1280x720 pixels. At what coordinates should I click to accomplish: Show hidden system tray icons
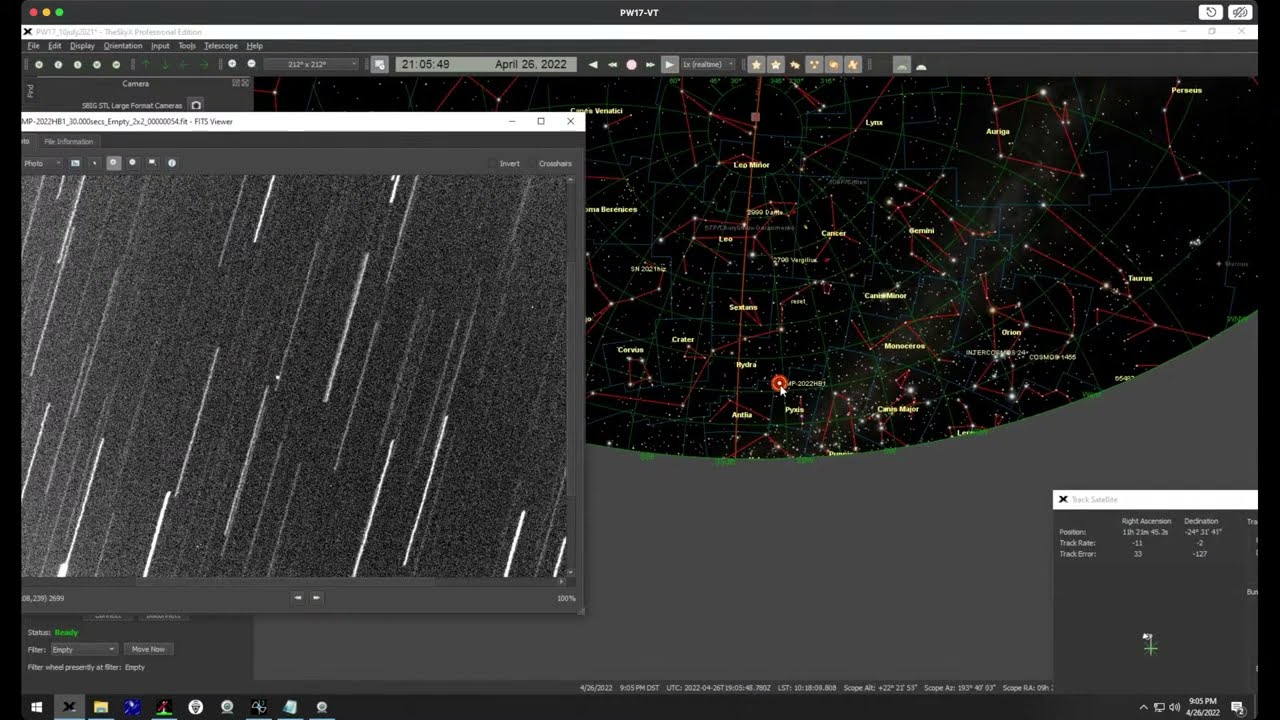click(x=1143, y=707)
